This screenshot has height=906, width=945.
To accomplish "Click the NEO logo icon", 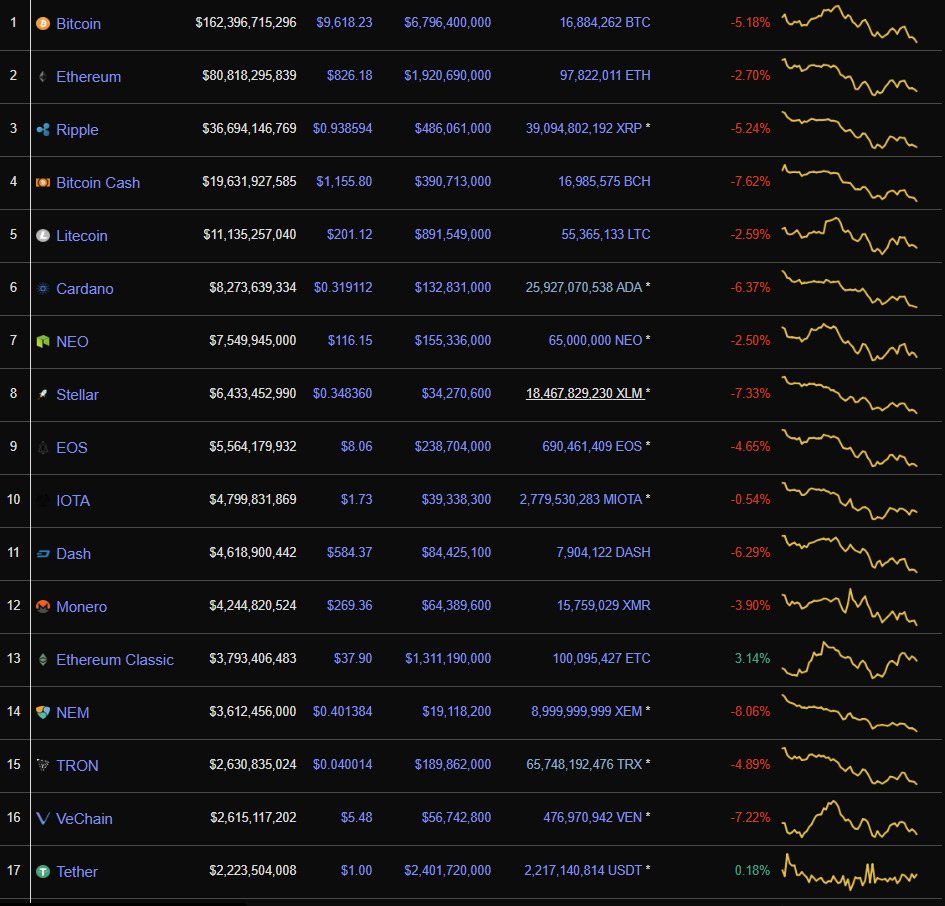I will [x=43, y=341].
